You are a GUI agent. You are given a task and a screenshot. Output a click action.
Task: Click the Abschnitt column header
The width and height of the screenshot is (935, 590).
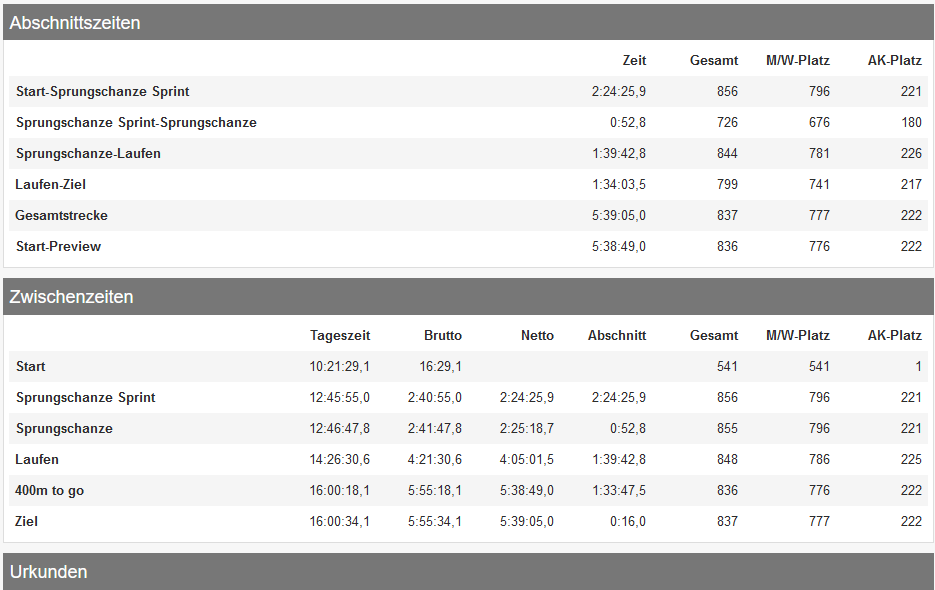[617, 336]
